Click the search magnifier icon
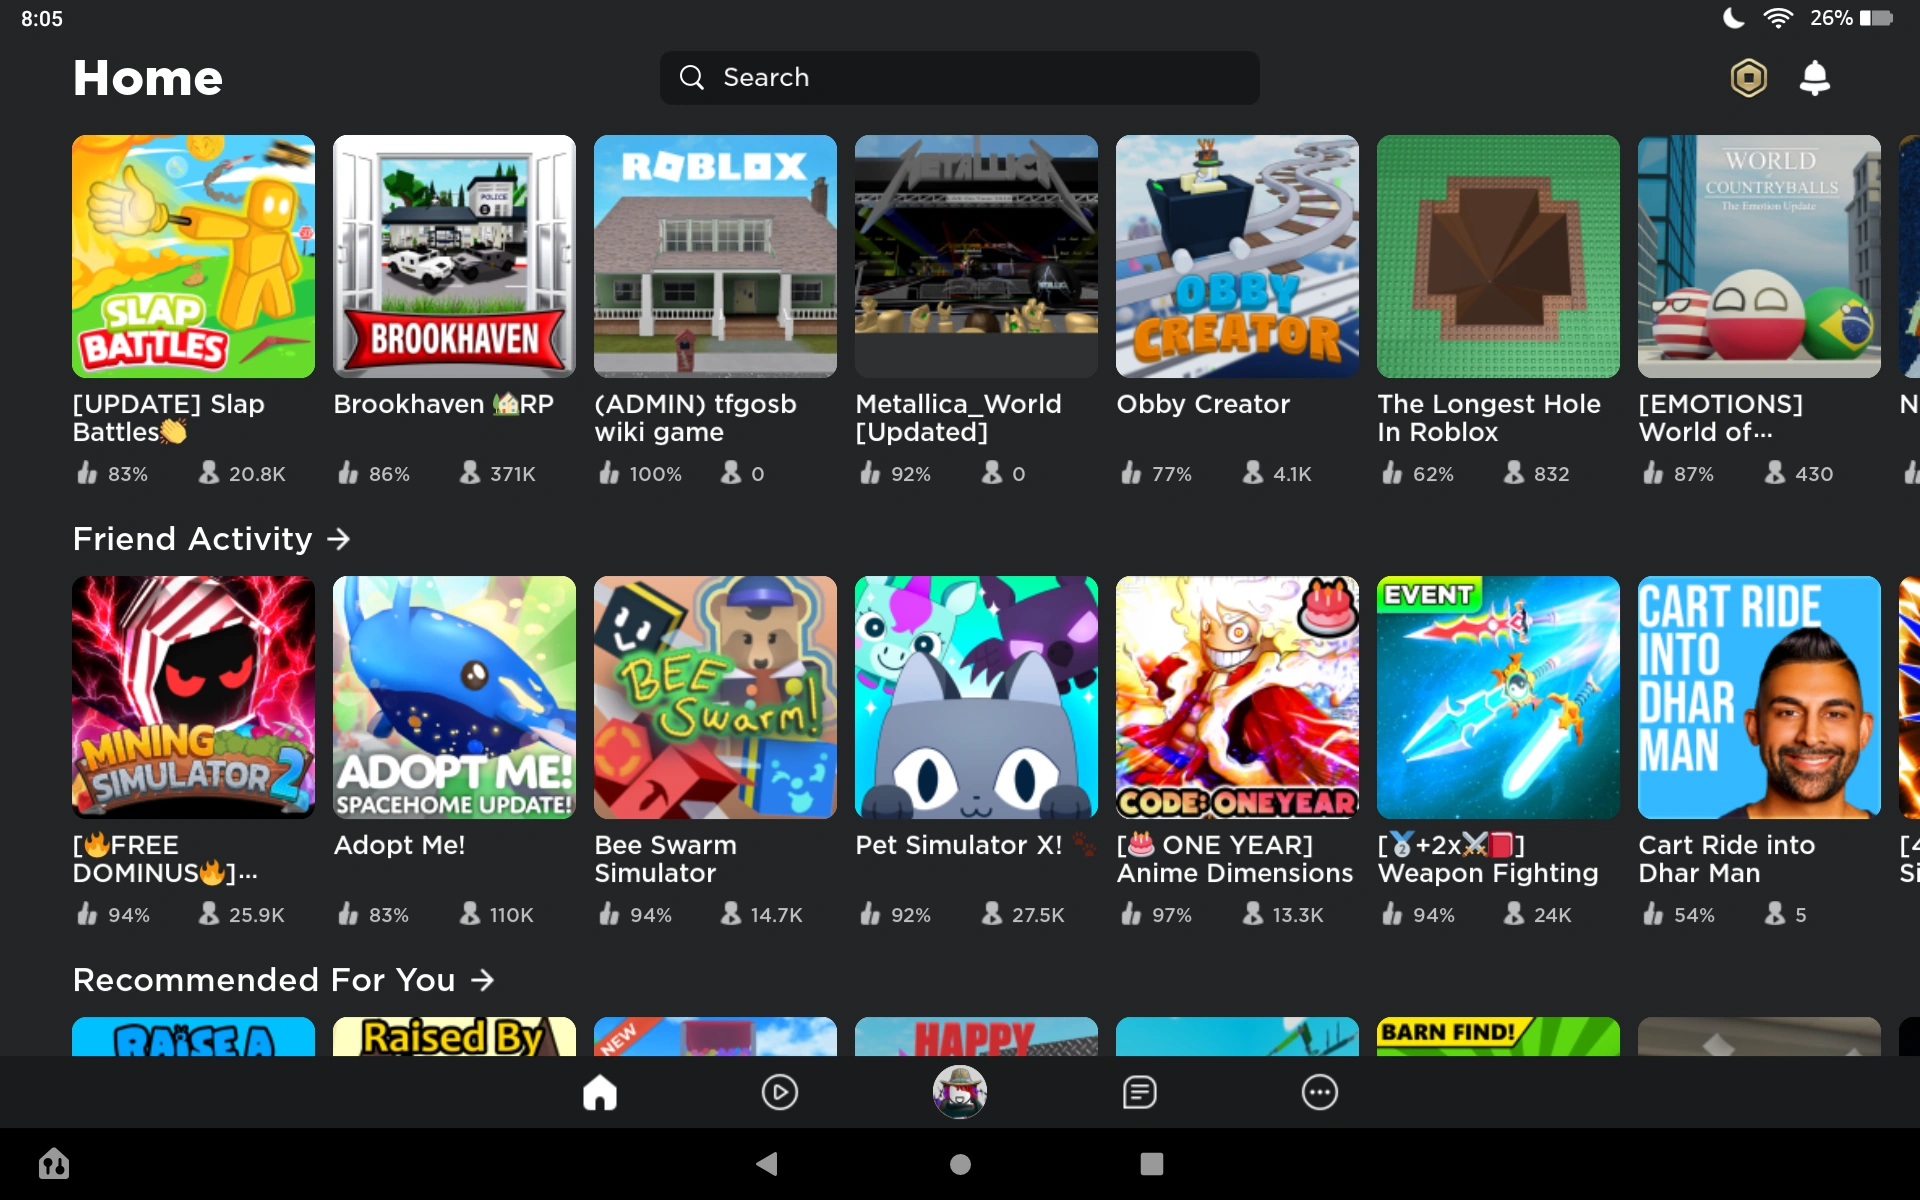Viewport: 1920px width, 1200px height. click(x=691, y=77)
